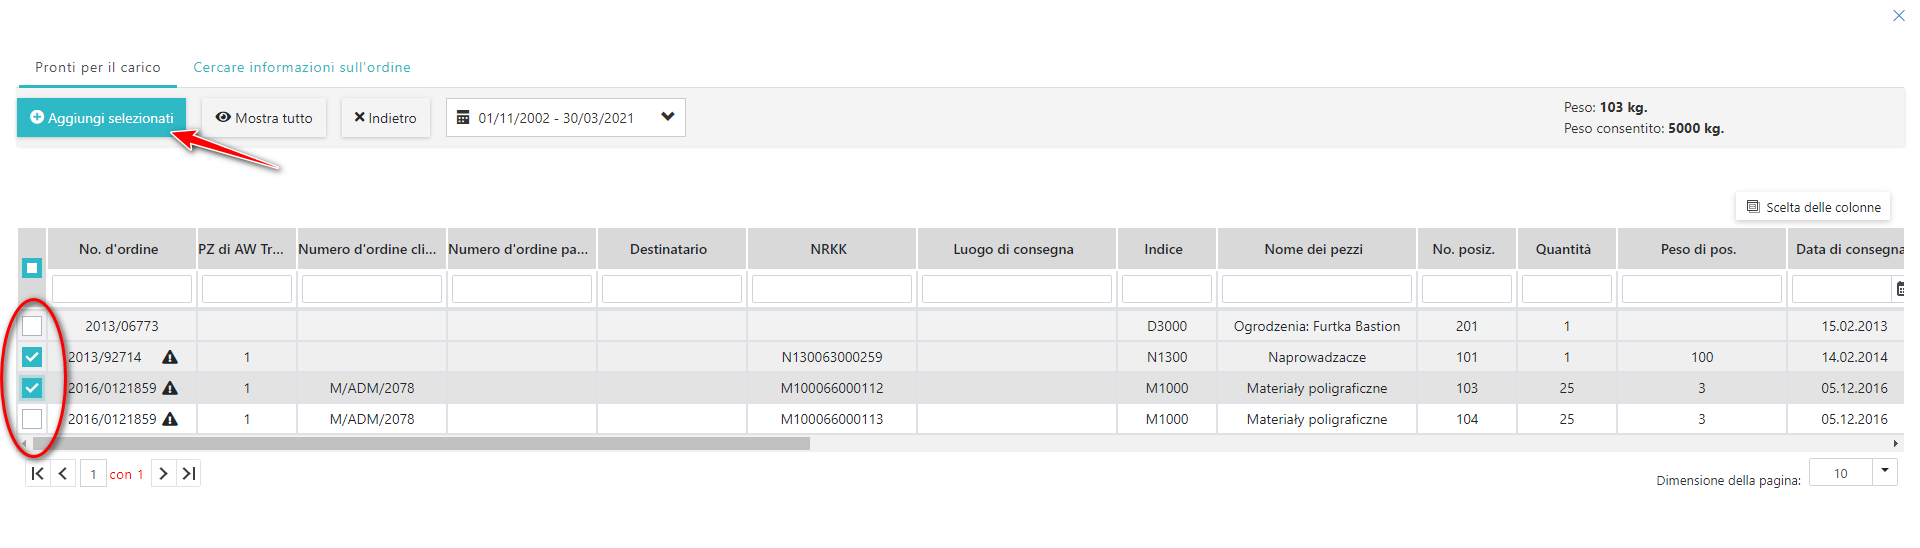Click the horizontal scrollbar under the table

click(x=420, y=443)
